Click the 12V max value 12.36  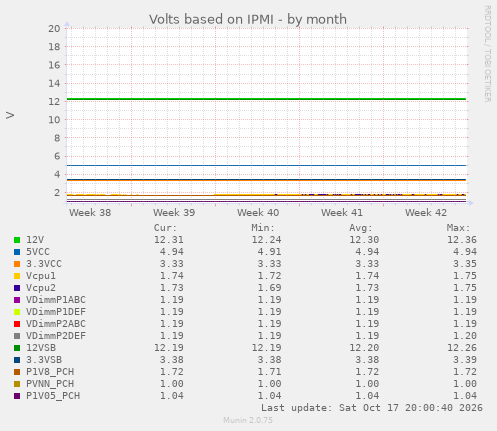[x=462, y=240]
